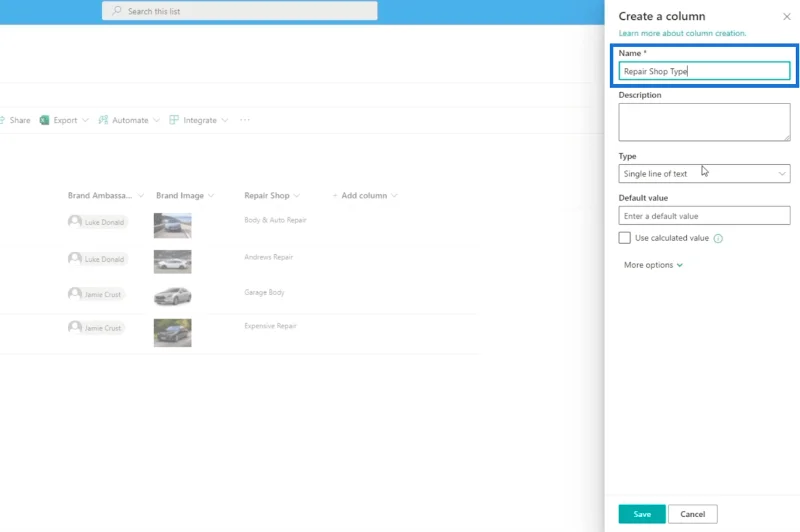Cancel column creation
Screen dimensions: 800x532
click(692, 514)
